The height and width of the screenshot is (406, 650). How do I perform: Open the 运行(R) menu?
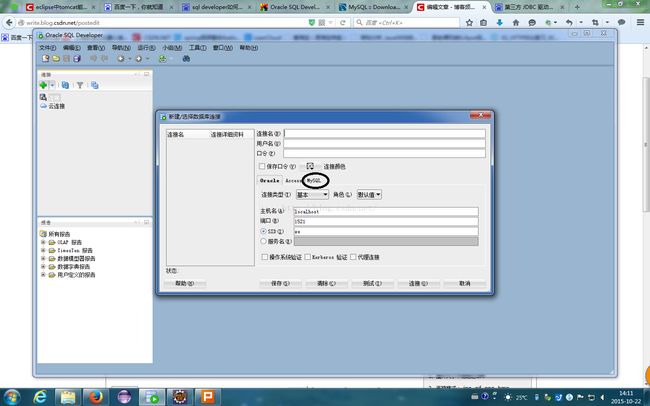click(x=146, y=48)
